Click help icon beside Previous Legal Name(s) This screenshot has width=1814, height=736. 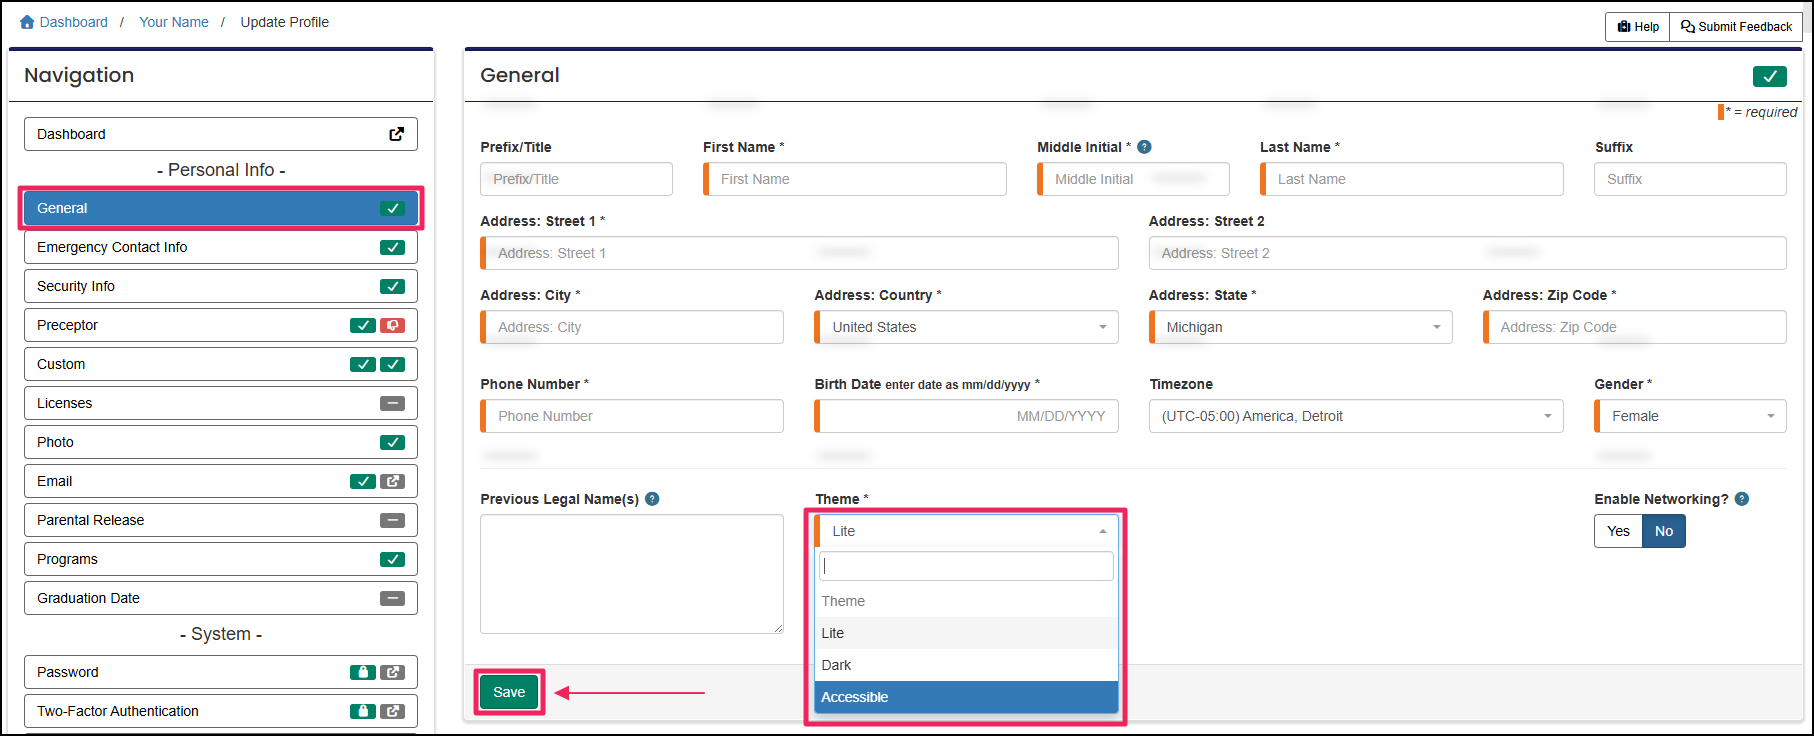point(652,499)
